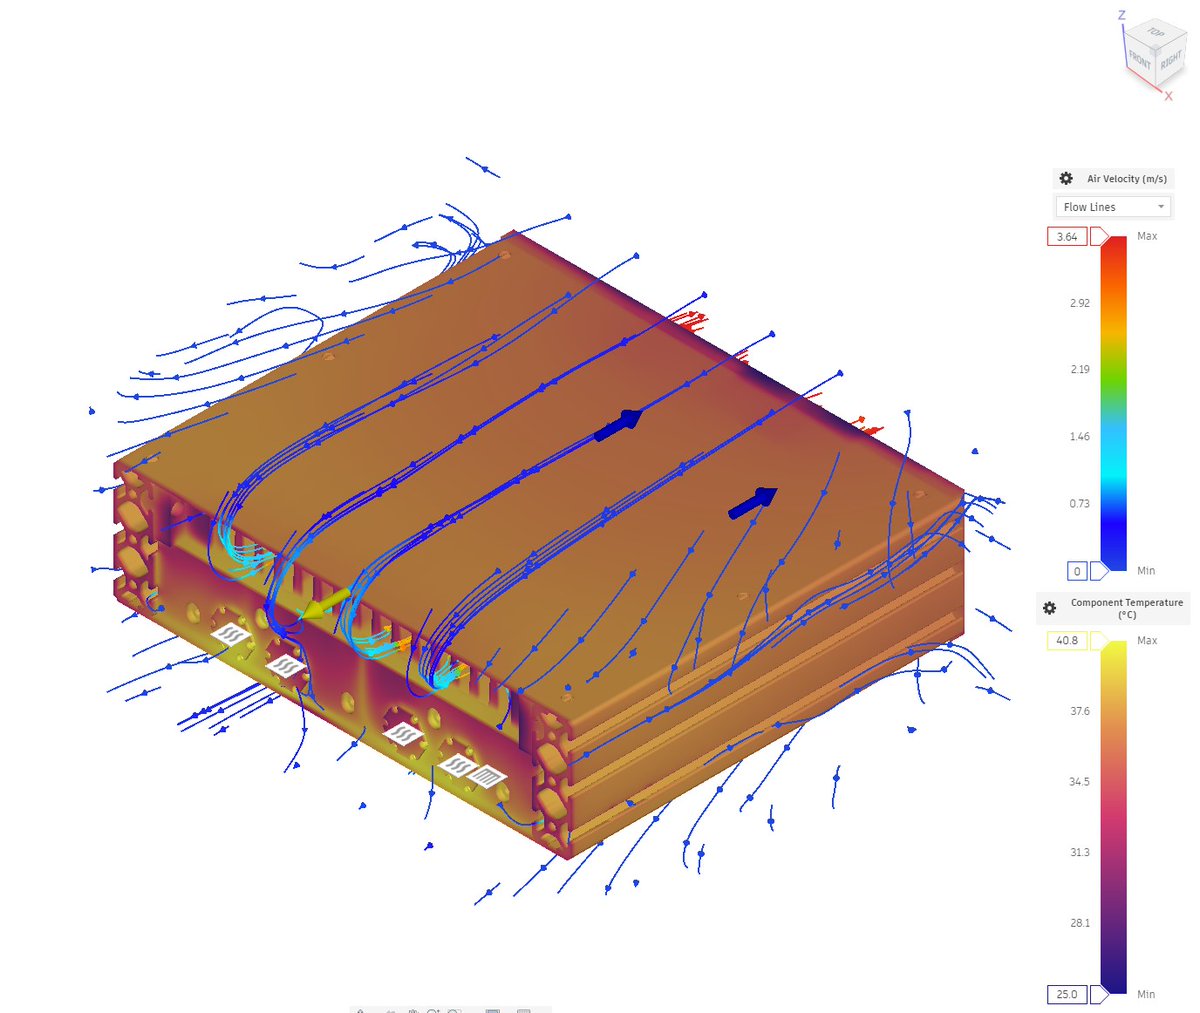Select the leftmost wavy heat source glyph
Screen dimensions: 1200x1013
(232, 632)
